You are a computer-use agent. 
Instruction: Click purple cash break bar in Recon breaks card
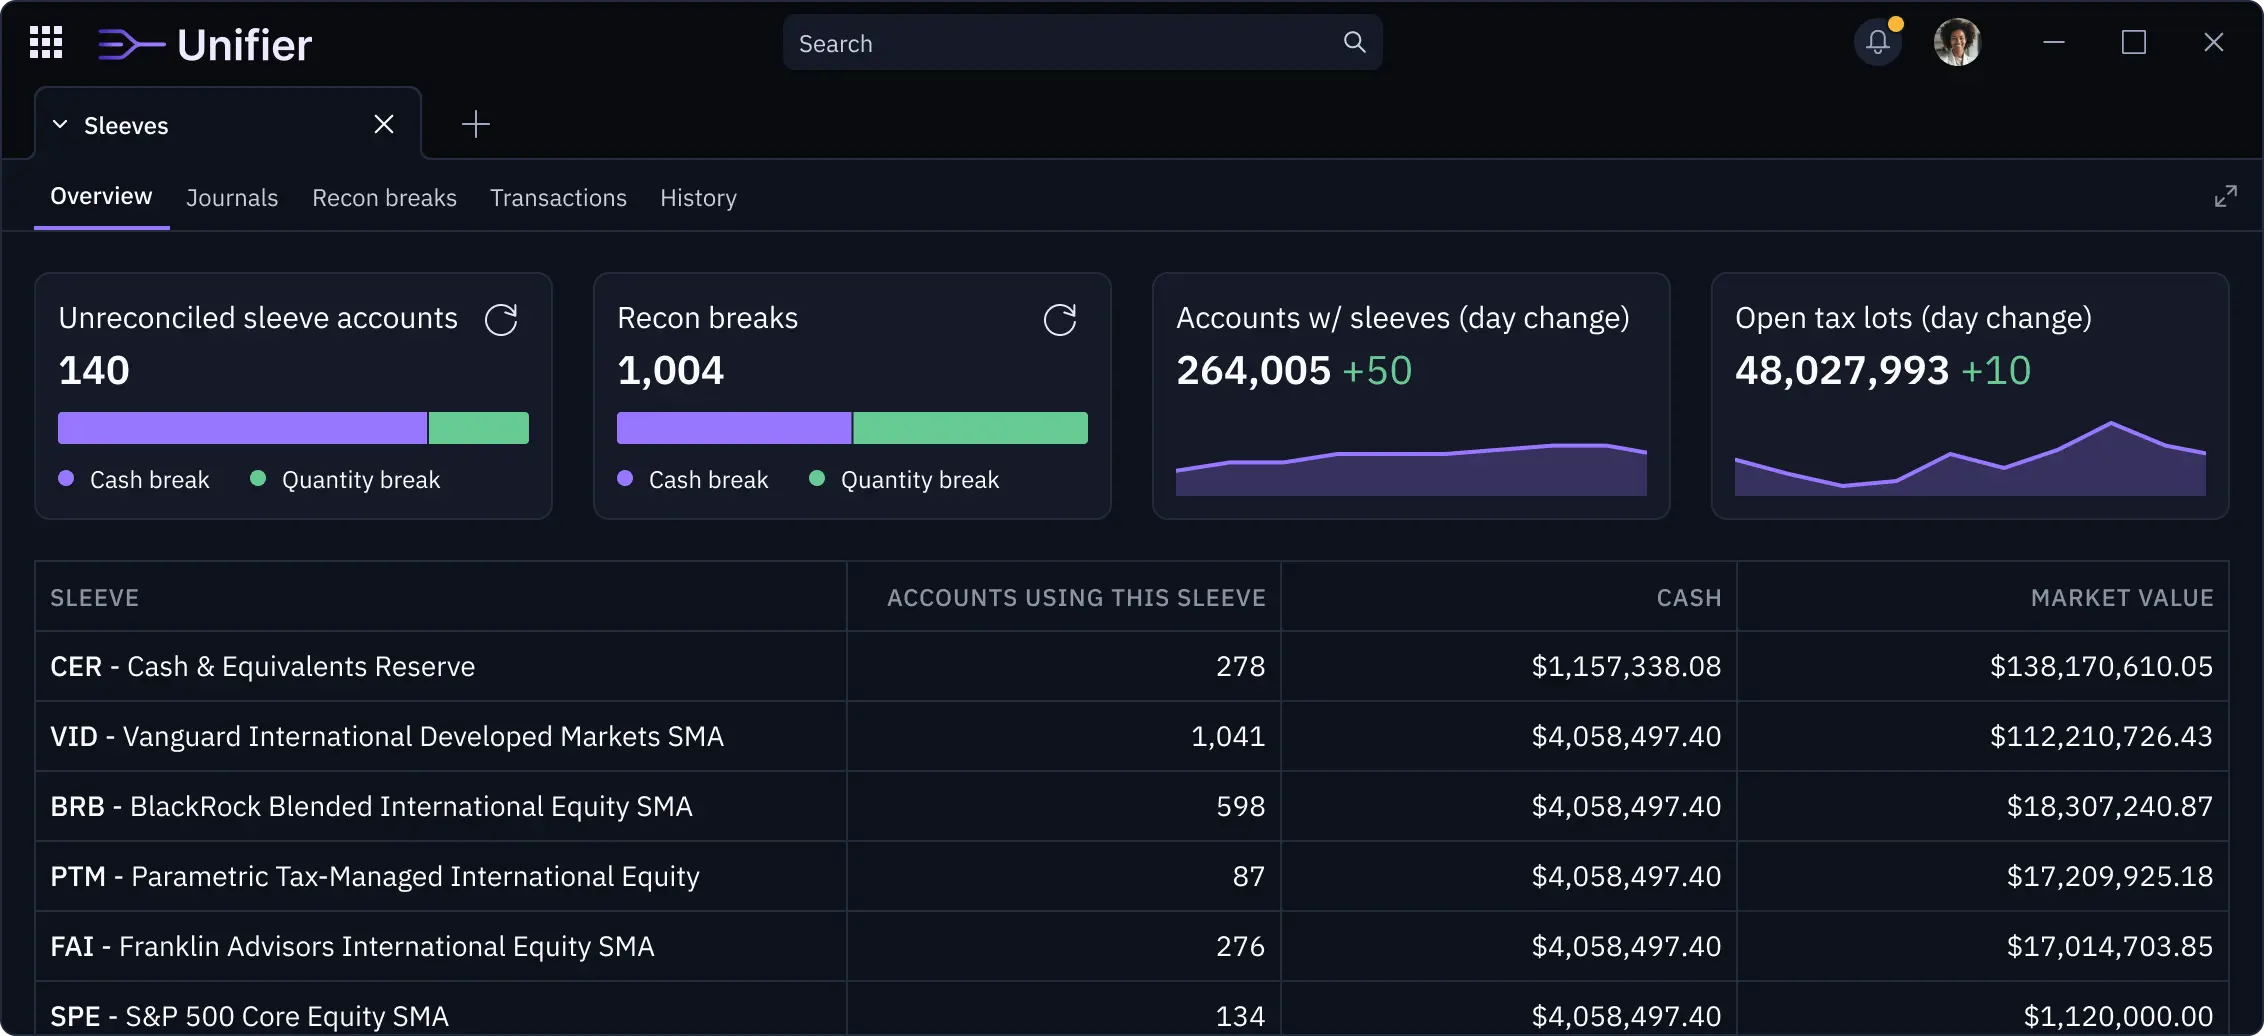[x=734, y=428]
